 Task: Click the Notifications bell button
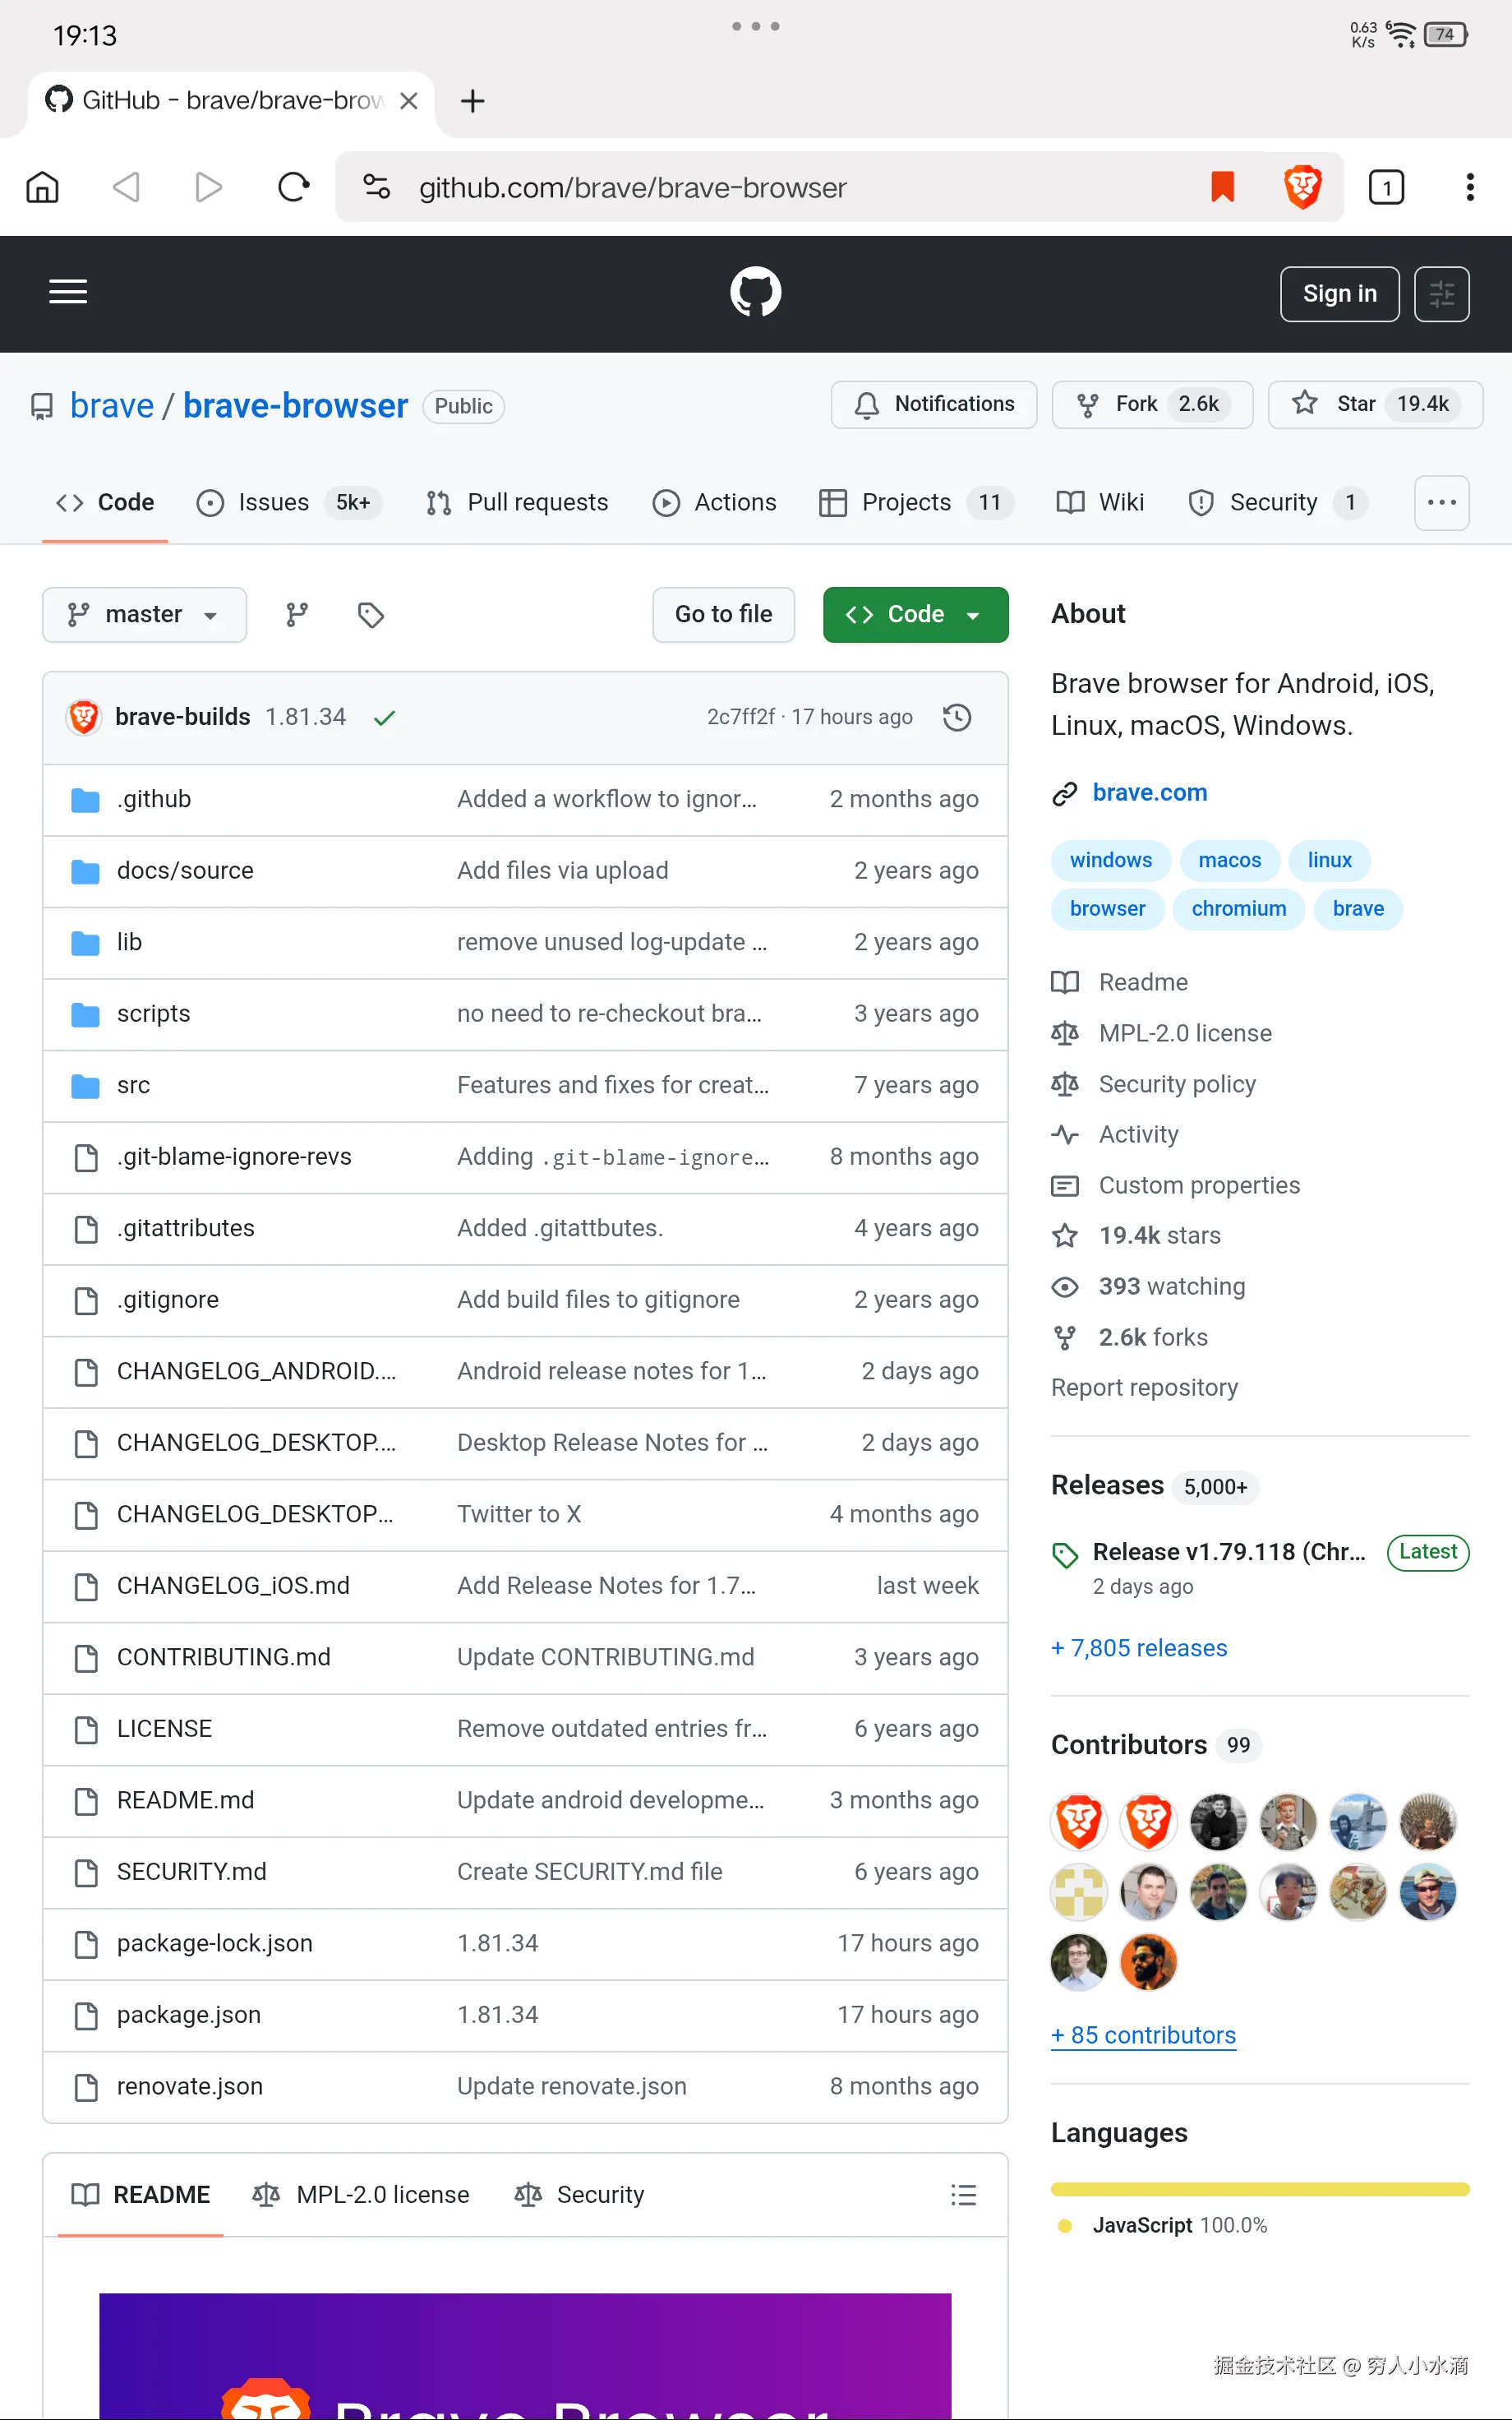(933, 404)
